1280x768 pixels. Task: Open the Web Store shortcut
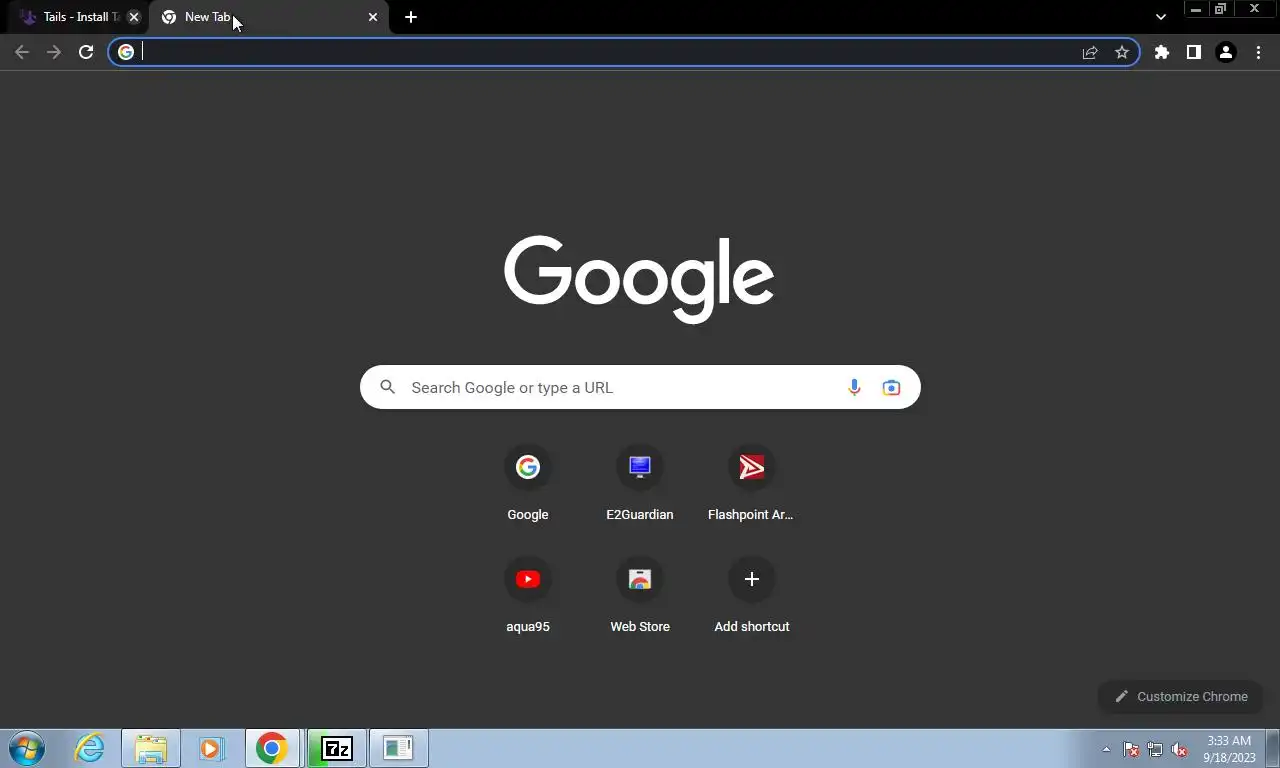click(x=640, y=596)
